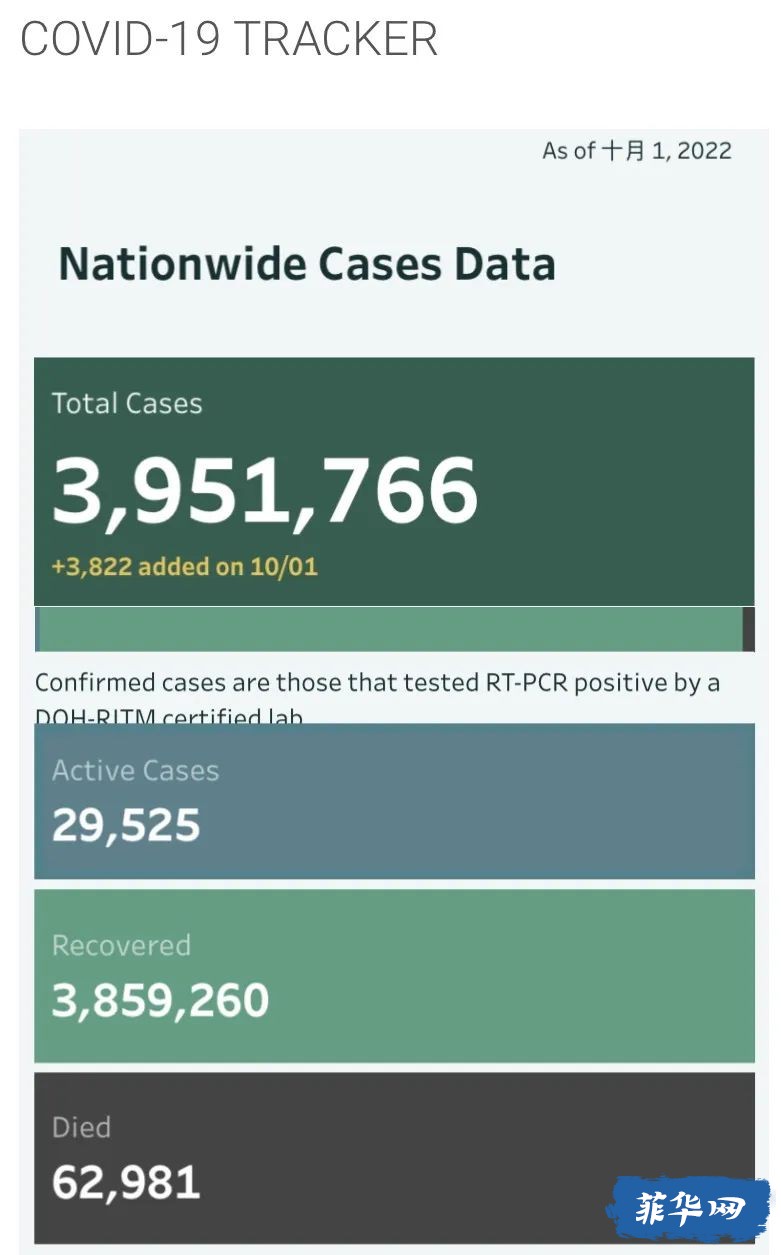The width and height of the screenshot is (781, 1255).
Task: Select the +3,822 added on 10/01 text
Action: coord(185,567)
